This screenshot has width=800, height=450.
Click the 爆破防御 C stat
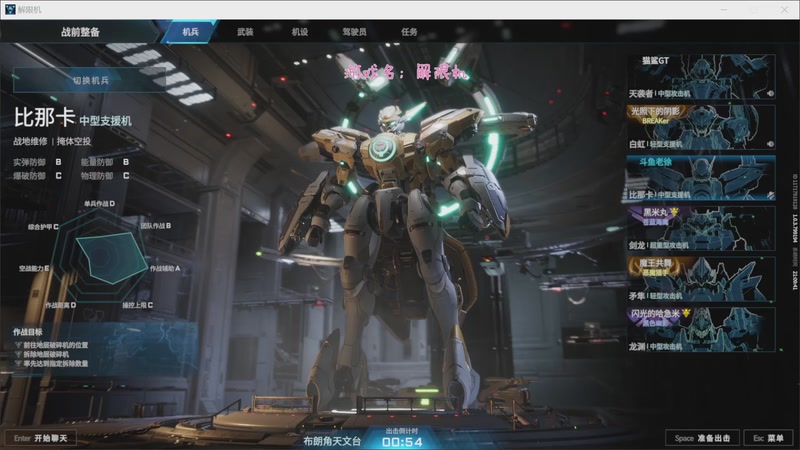point(37,176)
